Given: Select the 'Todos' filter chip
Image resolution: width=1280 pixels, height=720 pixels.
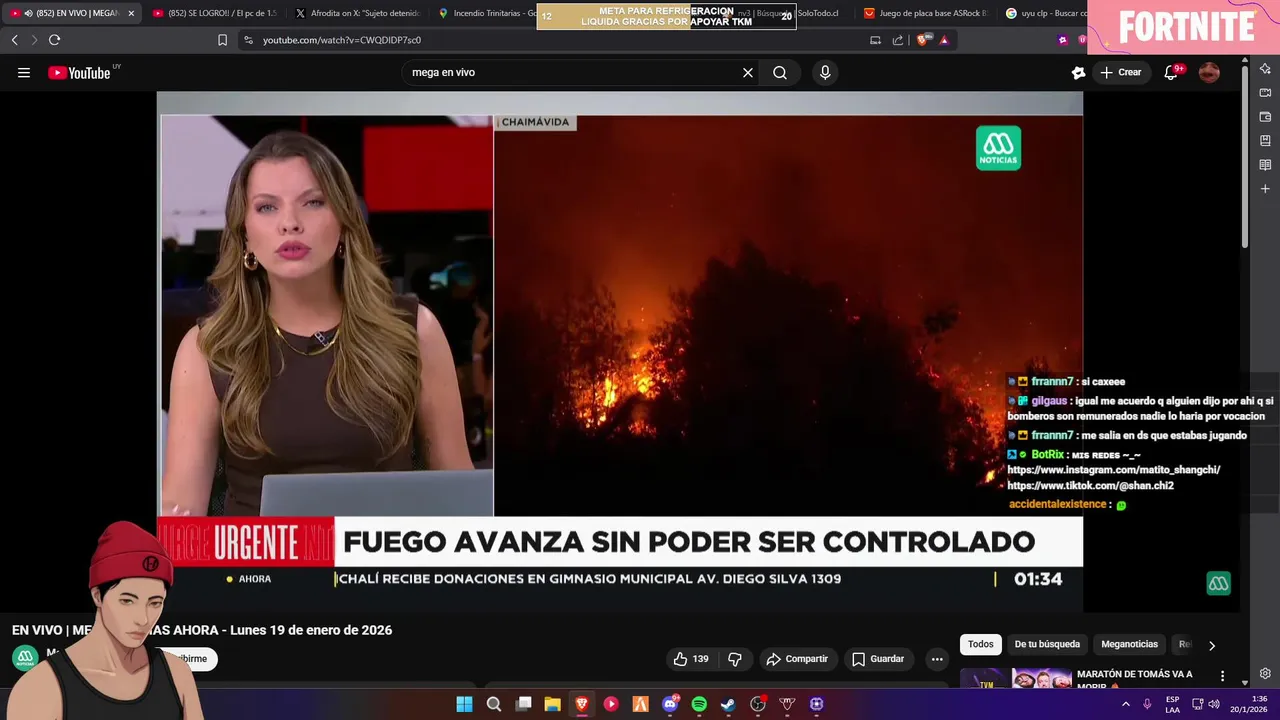Looking at the screenshot, I should [981, 645].
